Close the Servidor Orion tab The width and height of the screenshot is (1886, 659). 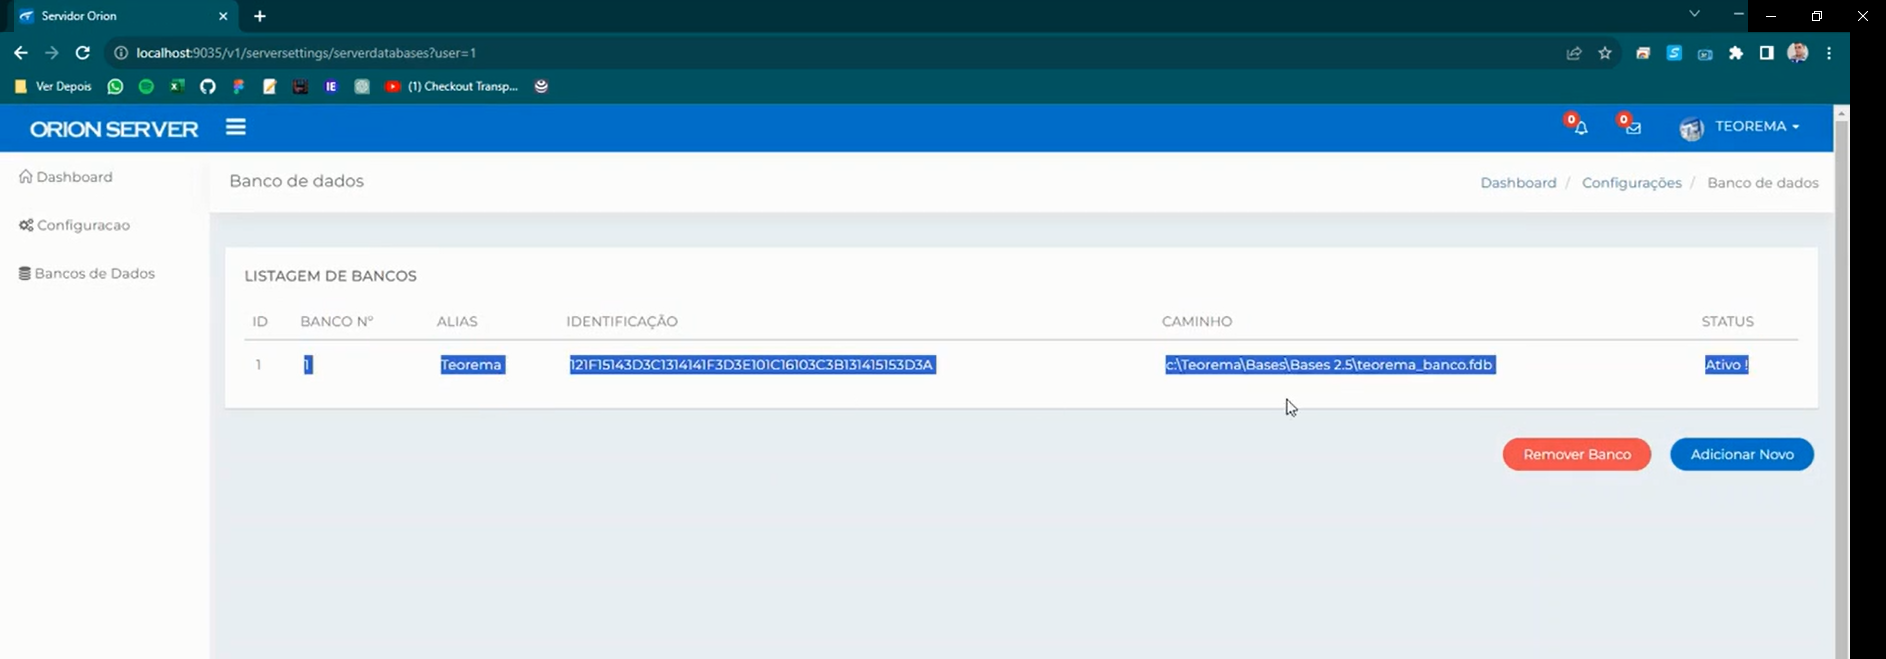tap(223, 16)
